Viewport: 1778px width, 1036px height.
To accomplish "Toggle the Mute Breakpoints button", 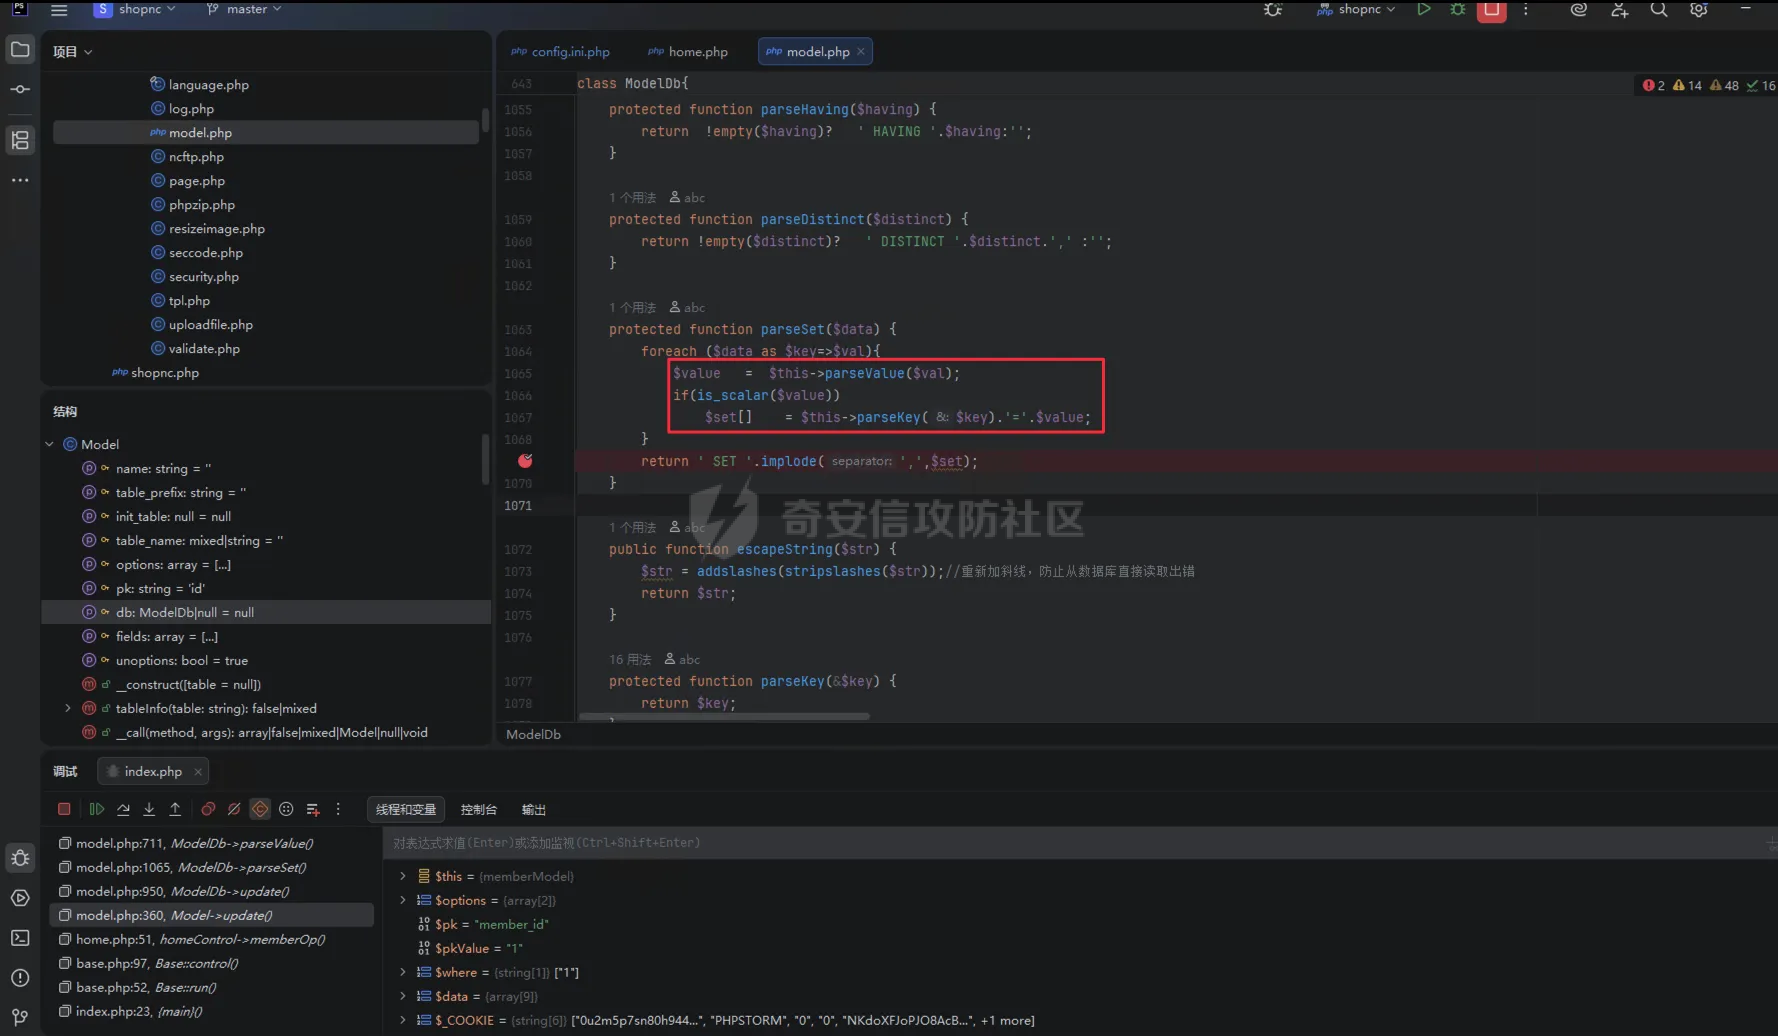I will (234, 809).
